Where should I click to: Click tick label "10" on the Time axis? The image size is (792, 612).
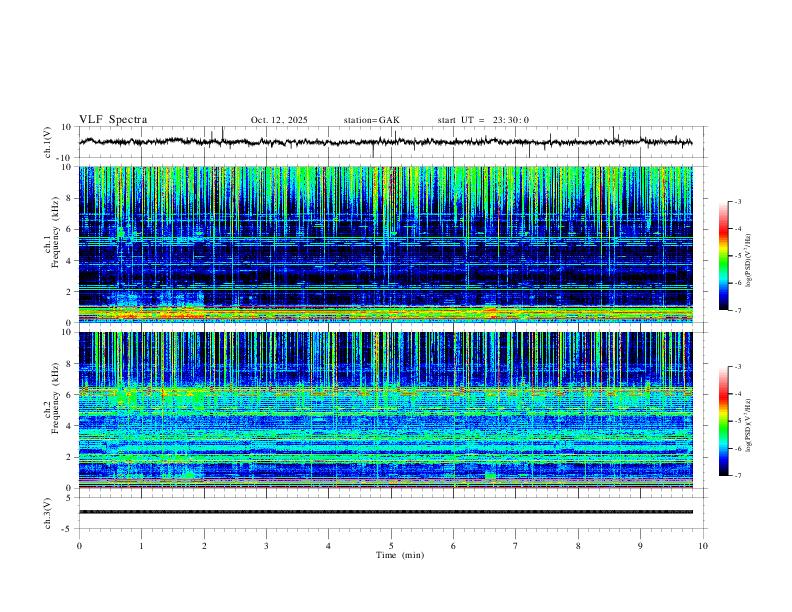(x=703, y=546)
